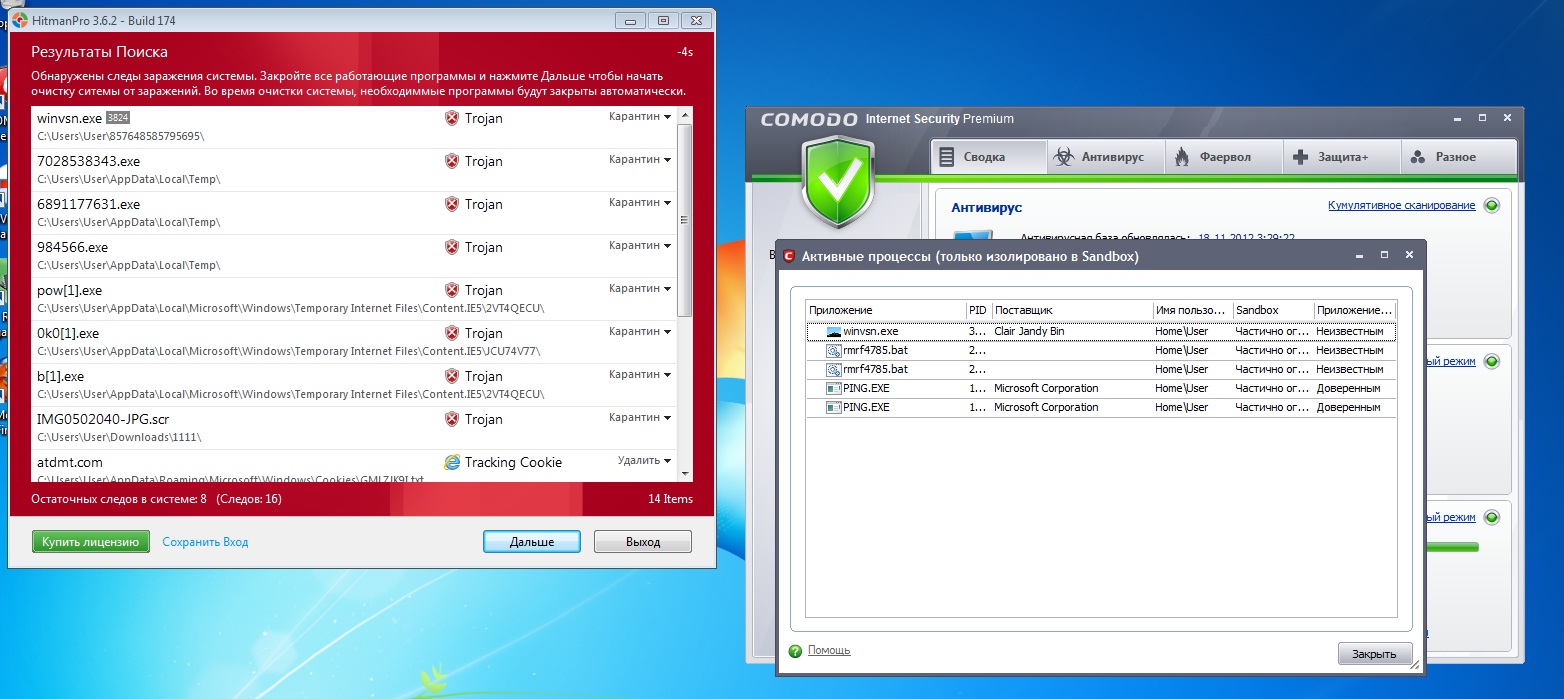Click the Clair Jandy Bin vendor cell
Screen dimensions: 1564x699
[x=1029, y=331]
